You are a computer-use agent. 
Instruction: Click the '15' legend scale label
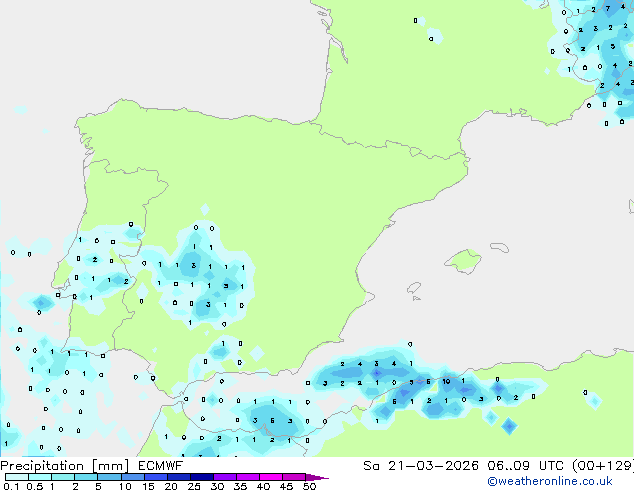pos(148,486)
